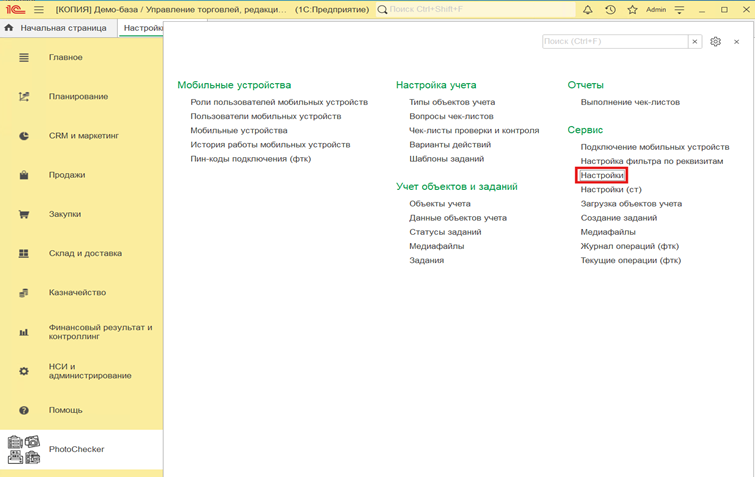Open Роли пользователей мобильных устройств
Screen dimensions: 755x477
coord(279,102)
